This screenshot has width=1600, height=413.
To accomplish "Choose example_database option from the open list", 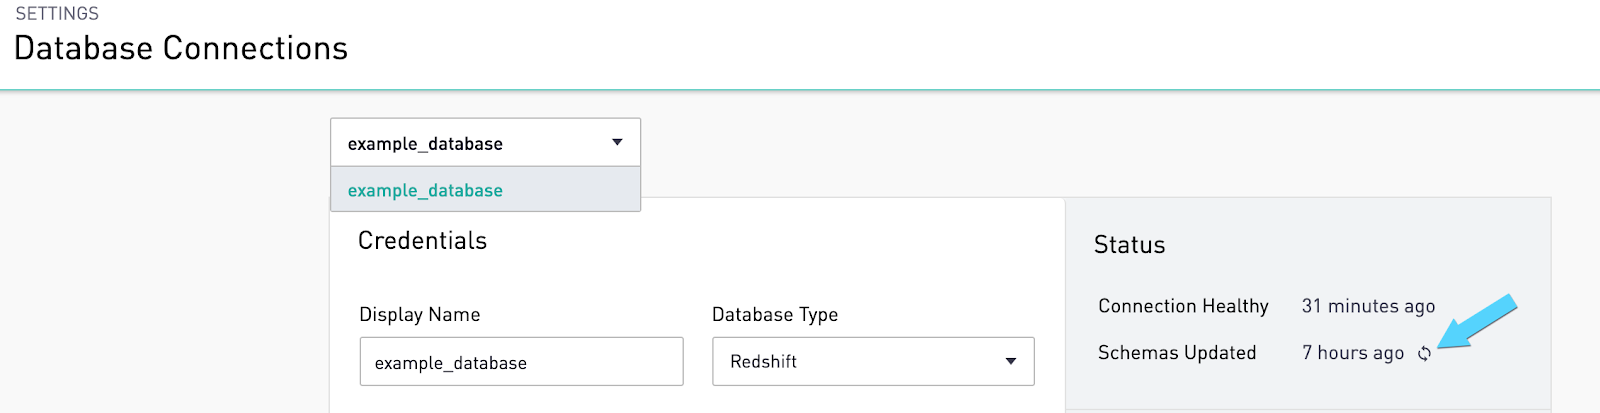I will pyautogui.click(x=485, y=190).
